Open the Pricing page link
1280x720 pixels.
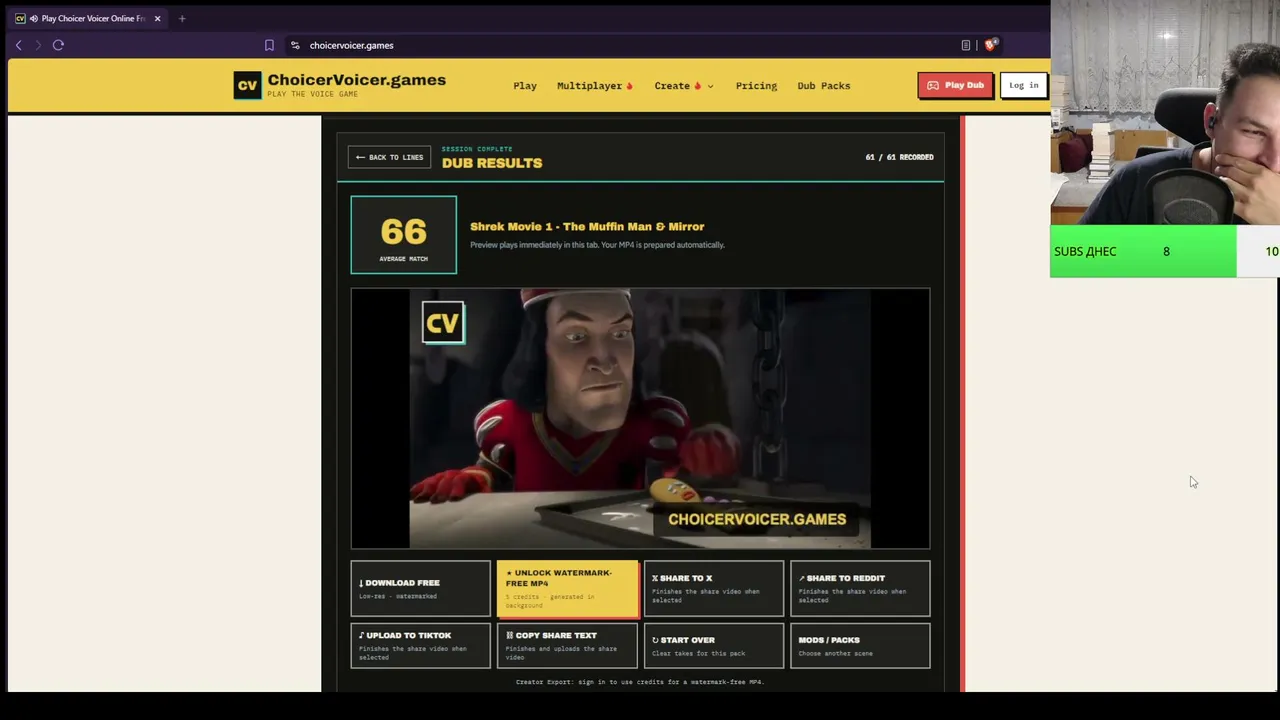click(x=756, y=86)
